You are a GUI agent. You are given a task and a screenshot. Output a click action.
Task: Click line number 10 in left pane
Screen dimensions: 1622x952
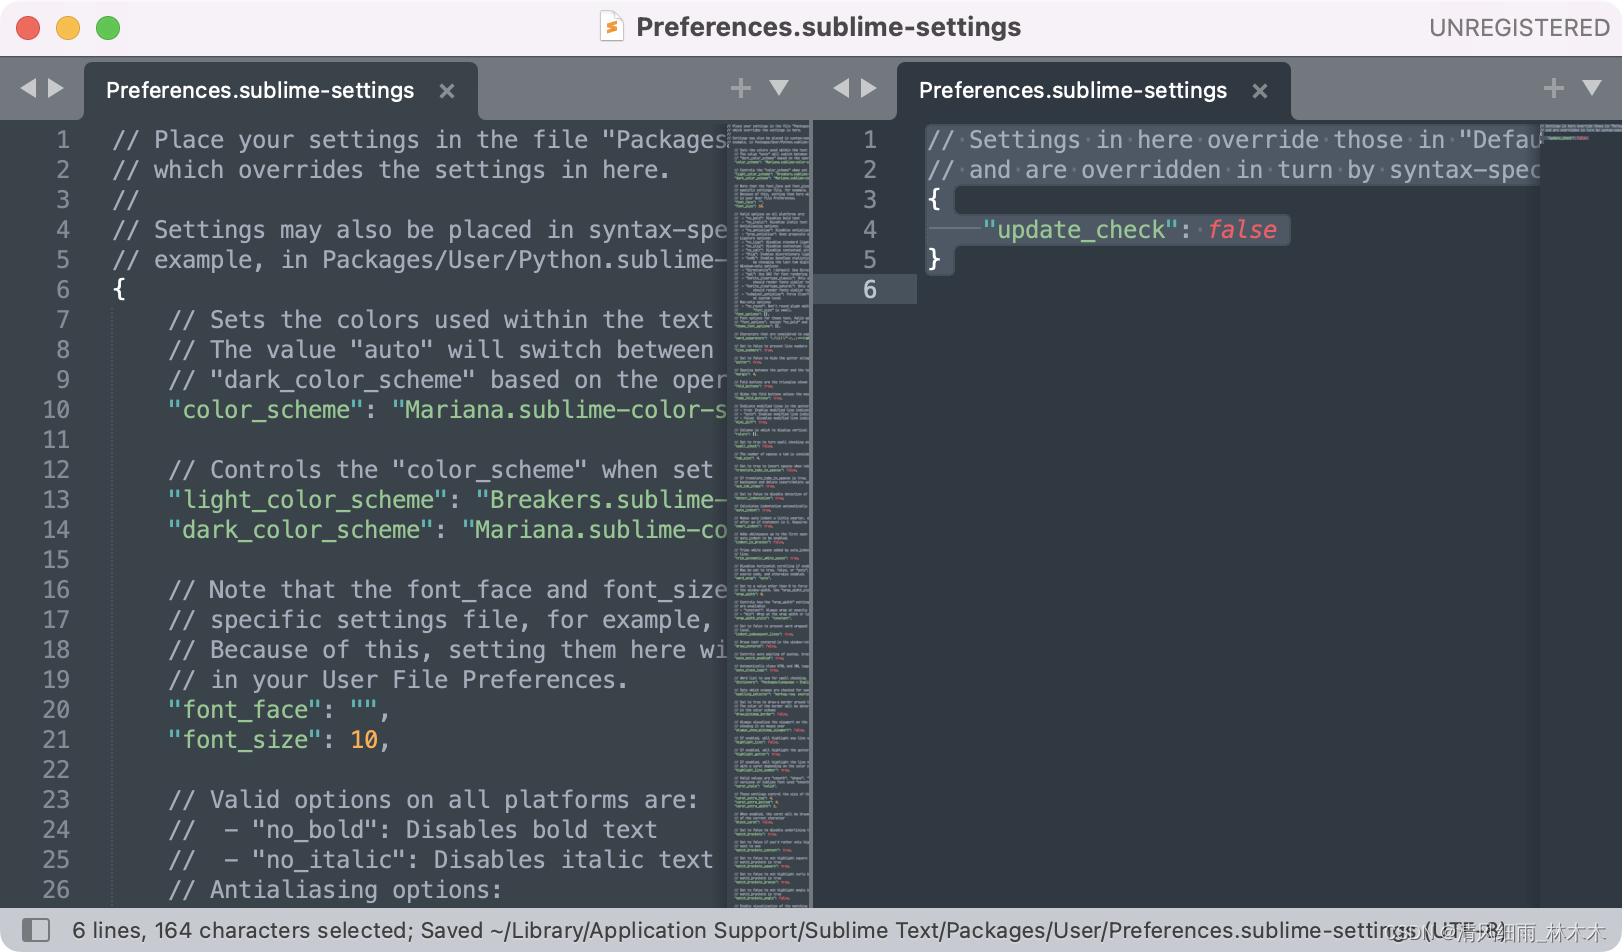pos(56,410)
